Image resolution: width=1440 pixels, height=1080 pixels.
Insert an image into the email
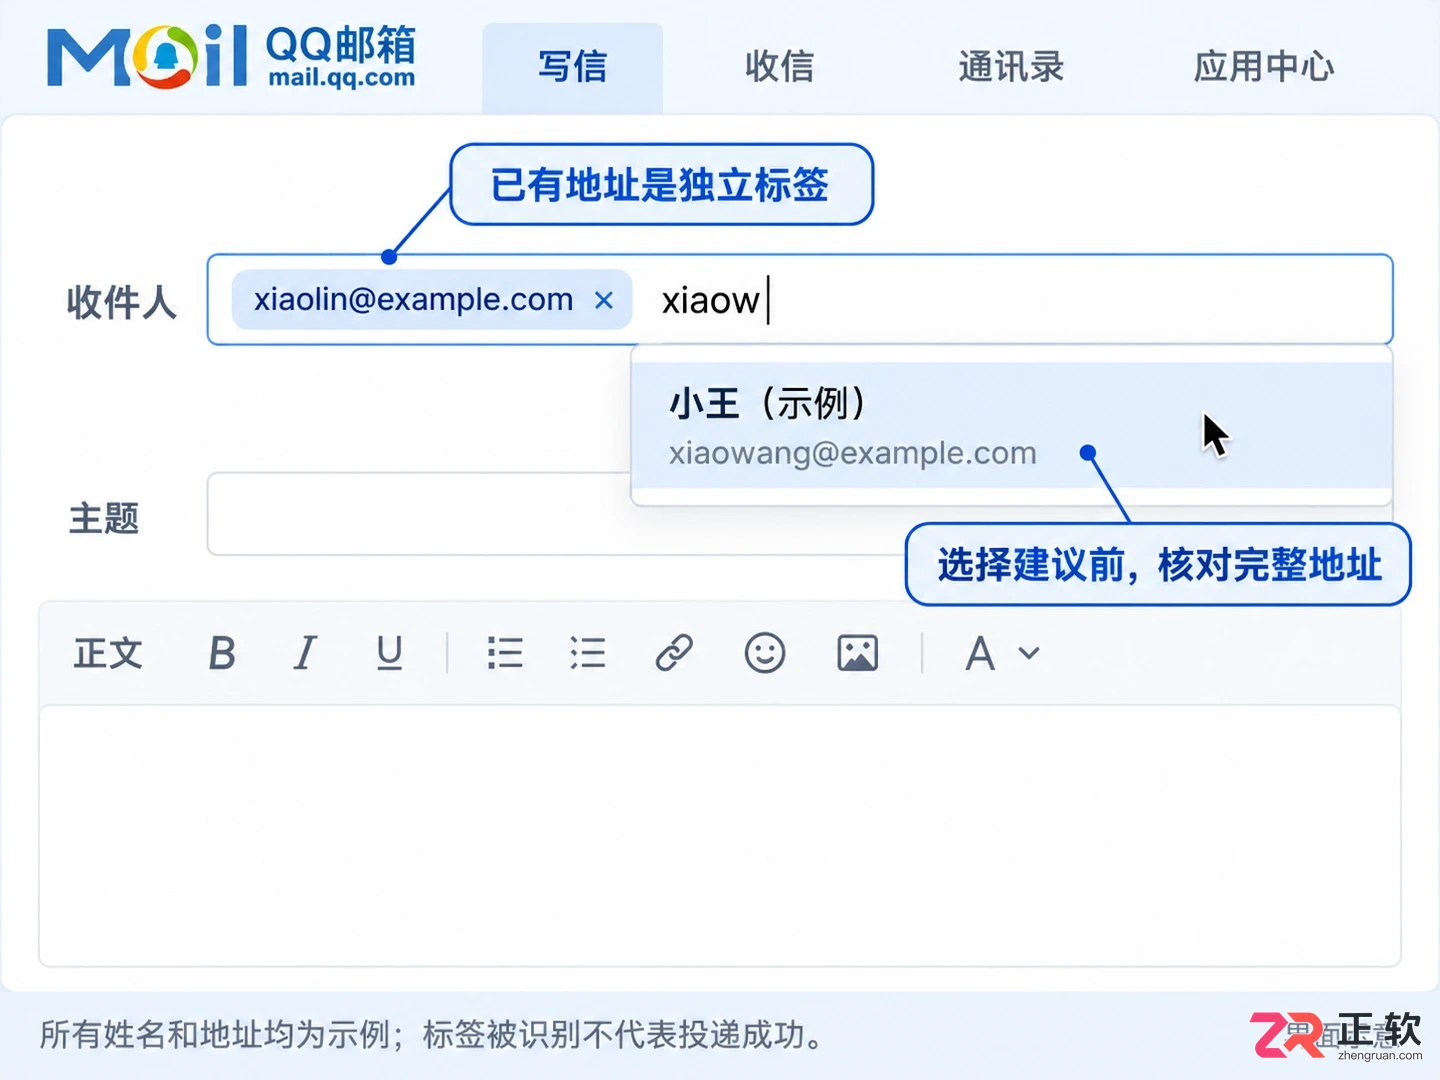pos(857,654)
